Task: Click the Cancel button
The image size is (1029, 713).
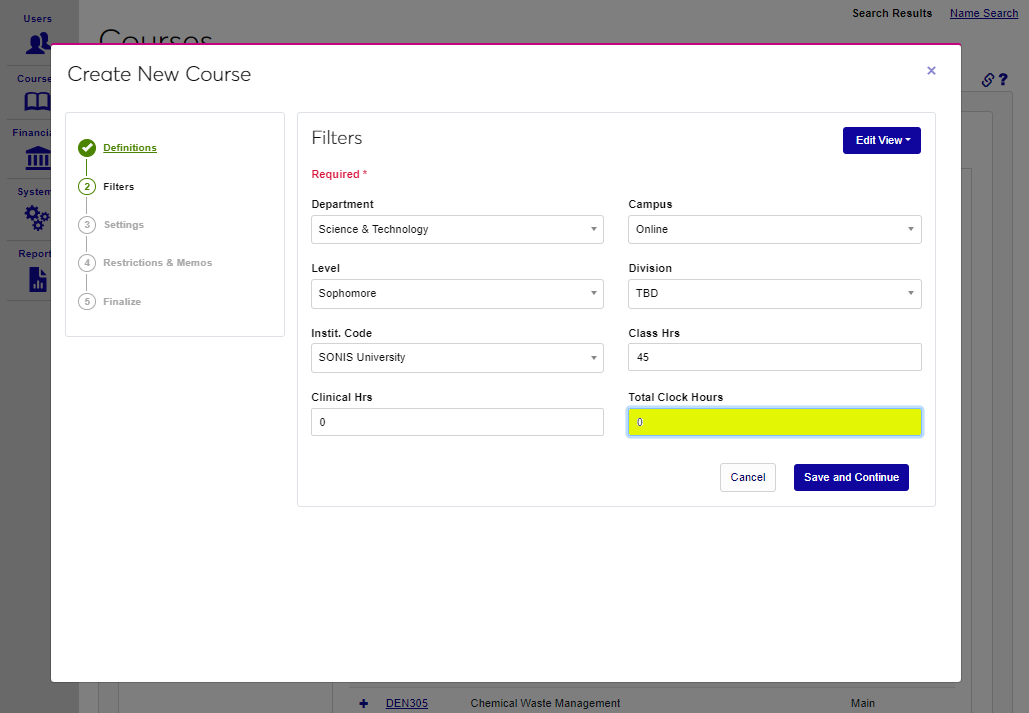Action: tap(747, 478)
